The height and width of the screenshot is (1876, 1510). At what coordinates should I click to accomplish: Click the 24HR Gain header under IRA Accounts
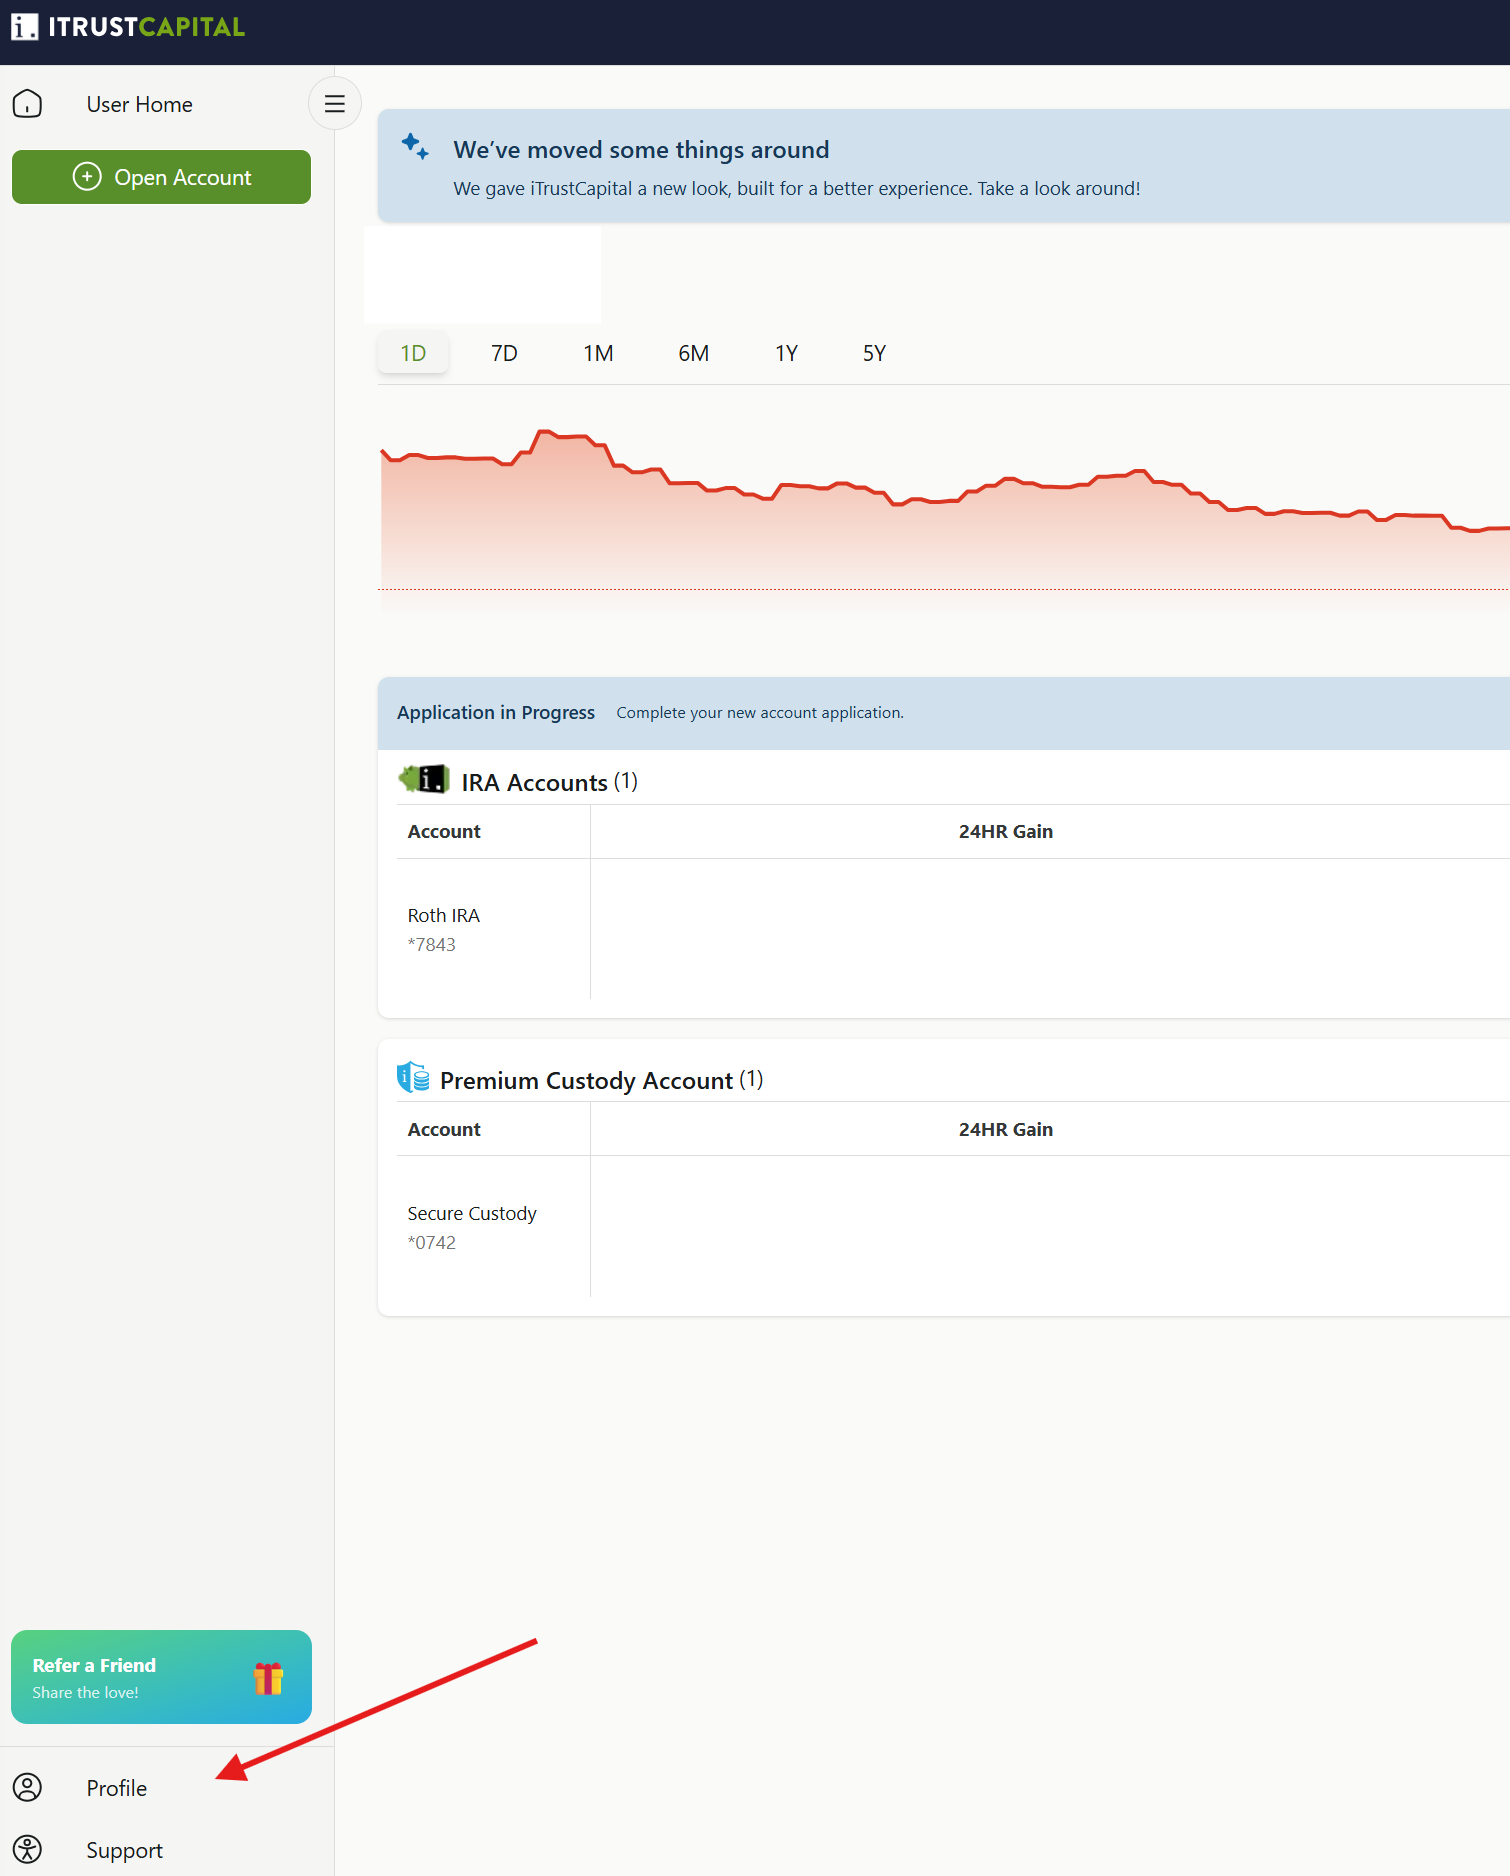pos(1006,832)
